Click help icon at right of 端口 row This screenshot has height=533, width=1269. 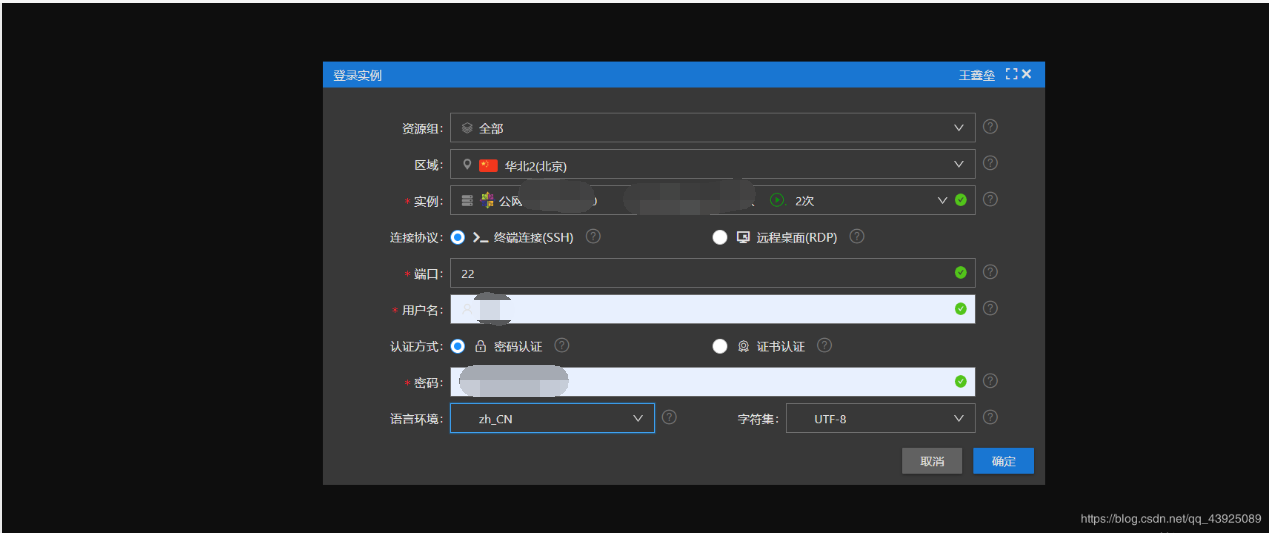pyautogui.click(x=990, y=271)
